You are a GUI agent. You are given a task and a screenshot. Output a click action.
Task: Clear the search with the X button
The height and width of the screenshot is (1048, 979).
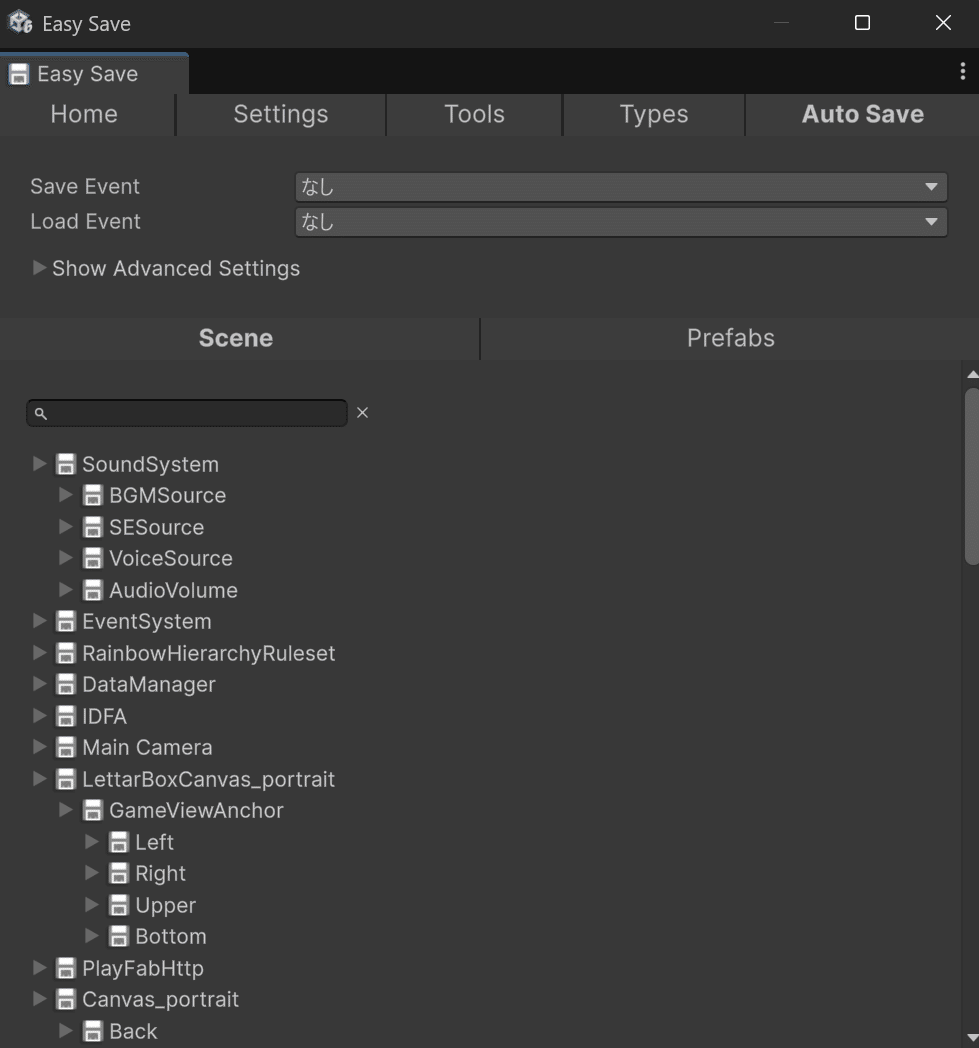coord(362,412)
